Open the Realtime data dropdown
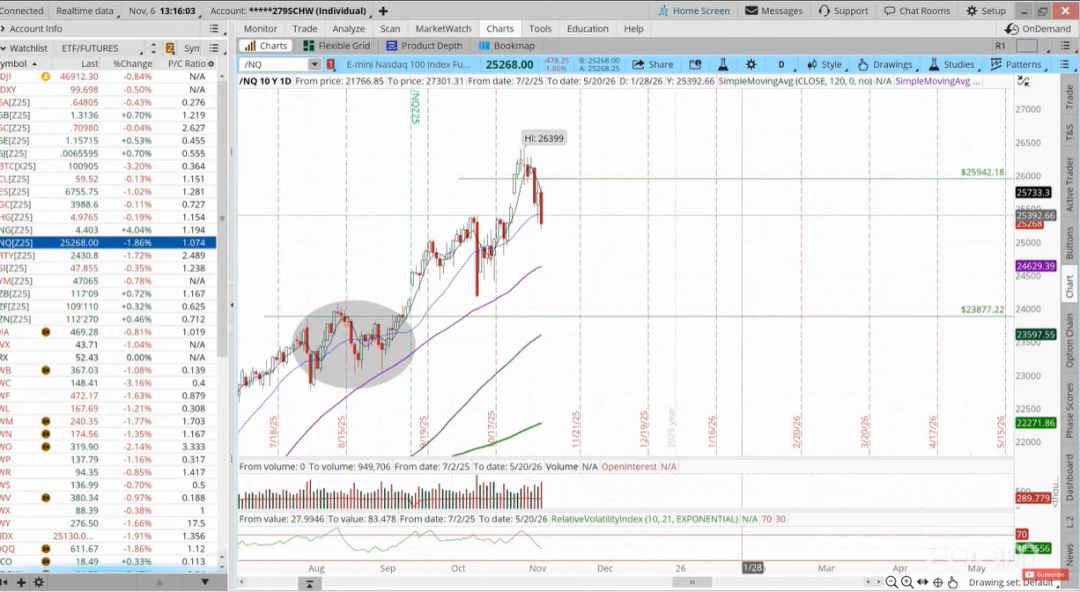This screenshot has width=1080, height=592. tap(87, 11)
